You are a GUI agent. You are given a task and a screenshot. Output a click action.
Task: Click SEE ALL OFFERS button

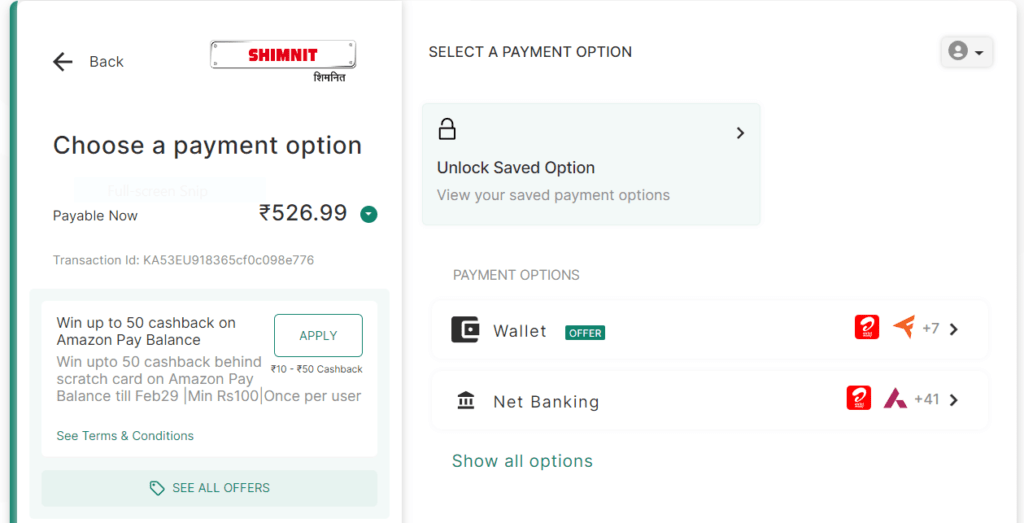209,488
